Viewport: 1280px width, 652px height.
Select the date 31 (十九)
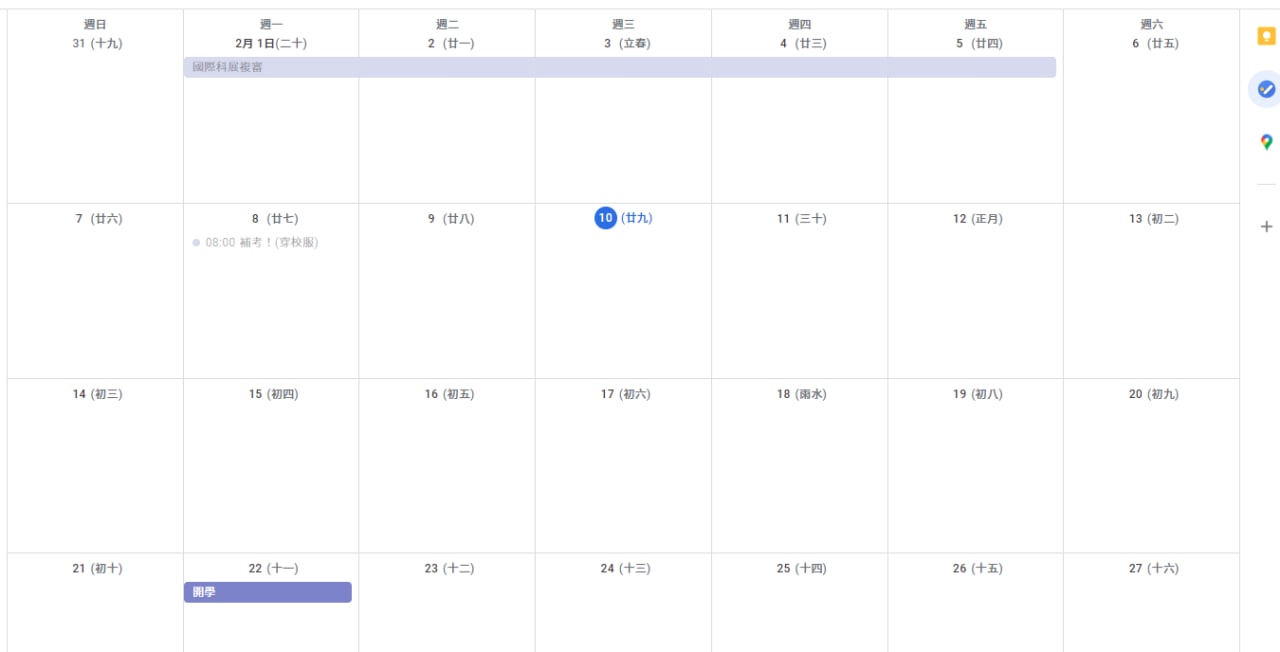[97, 43]
